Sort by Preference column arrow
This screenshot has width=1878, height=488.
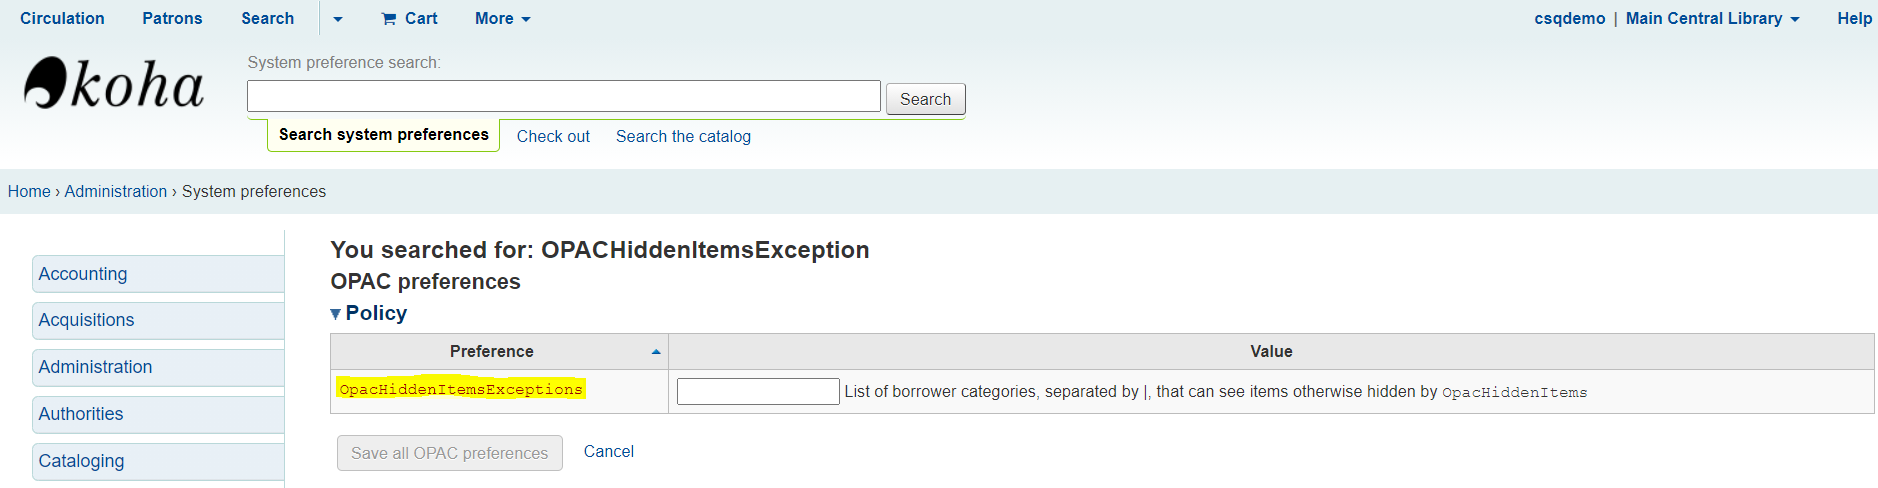[x=656, y=352]
